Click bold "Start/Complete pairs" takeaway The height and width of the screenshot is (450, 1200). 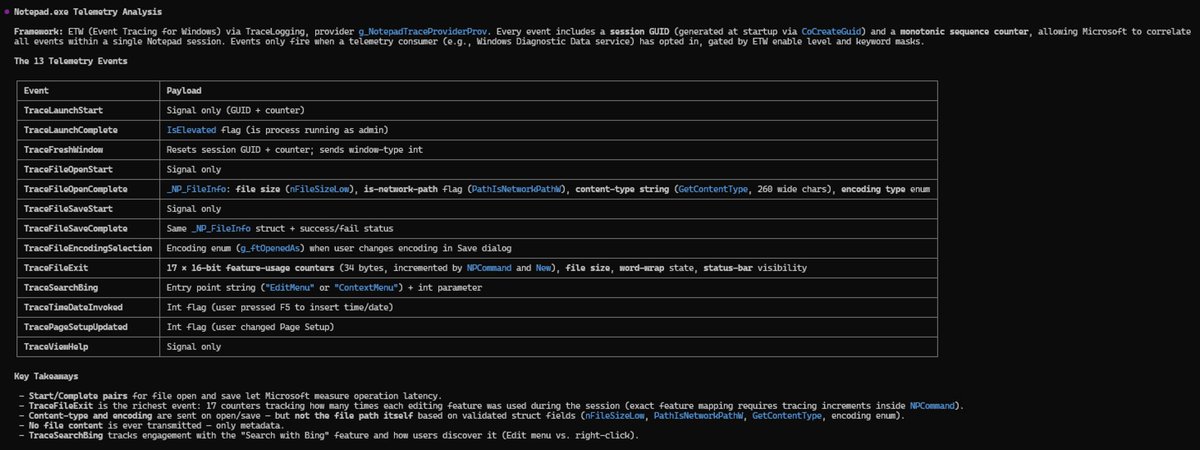(x=77, y=398)
